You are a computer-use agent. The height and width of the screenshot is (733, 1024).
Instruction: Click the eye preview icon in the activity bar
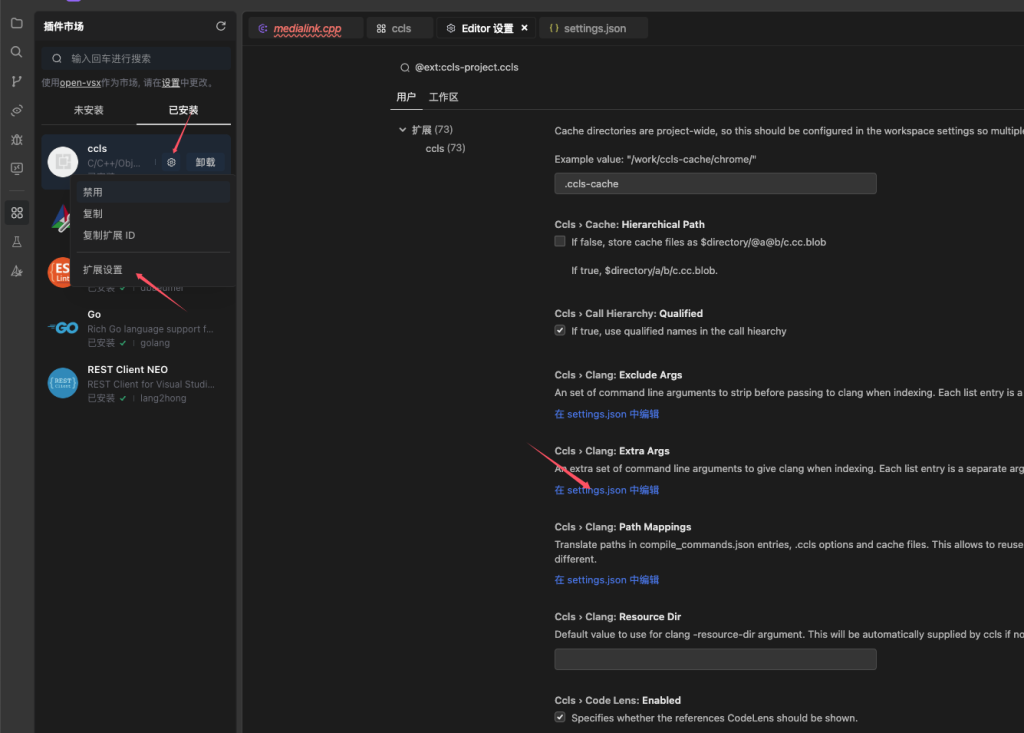point(17,110)
